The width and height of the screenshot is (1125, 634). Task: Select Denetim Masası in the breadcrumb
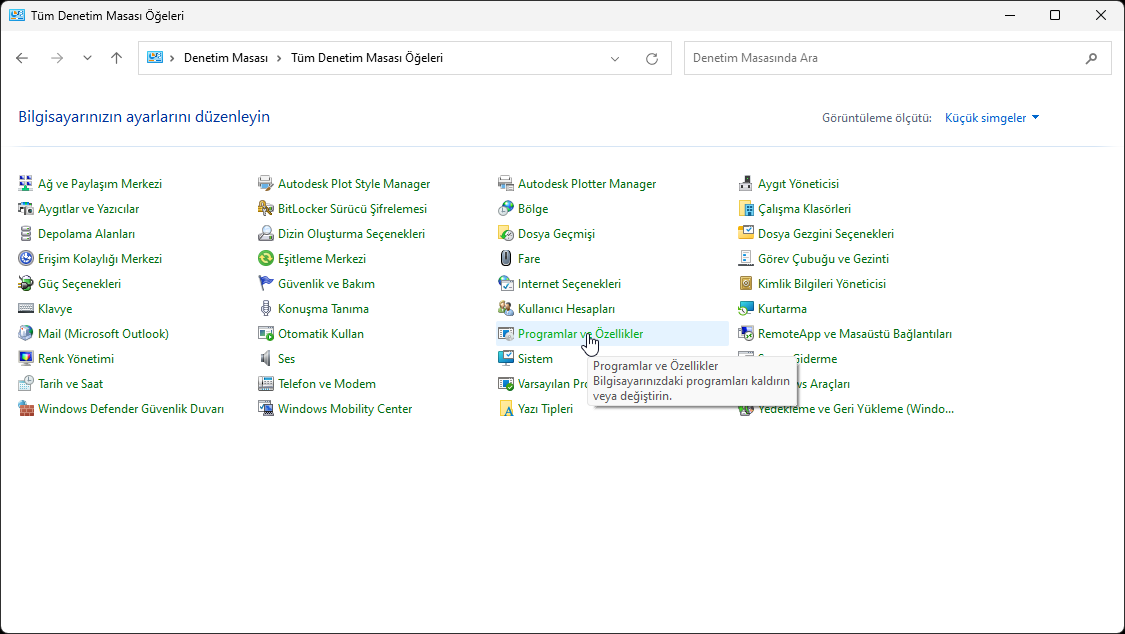(226, 58)
